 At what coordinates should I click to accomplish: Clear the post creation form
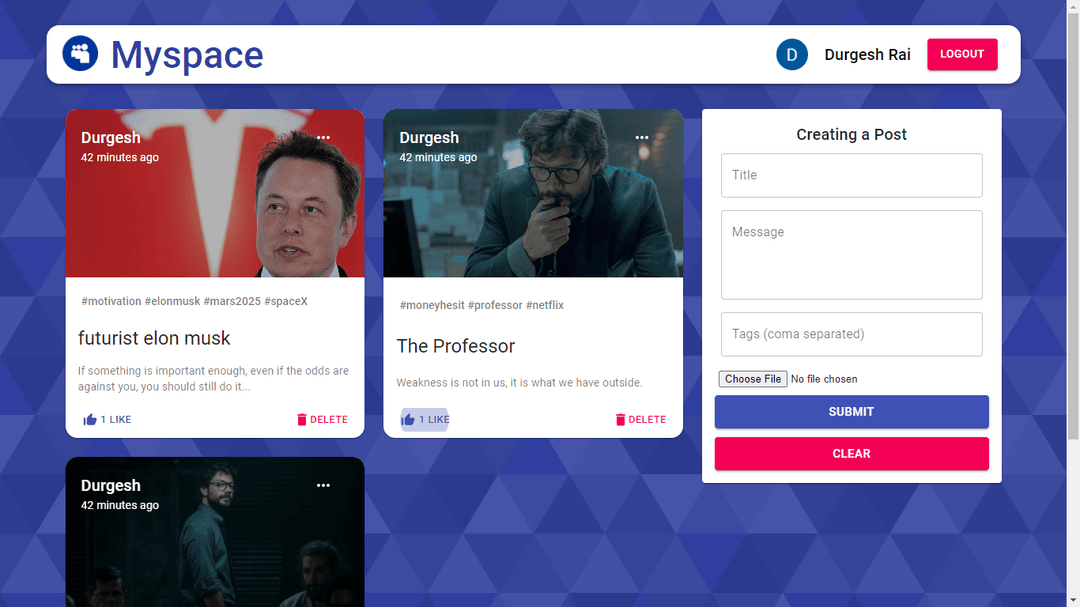[851, 453]
